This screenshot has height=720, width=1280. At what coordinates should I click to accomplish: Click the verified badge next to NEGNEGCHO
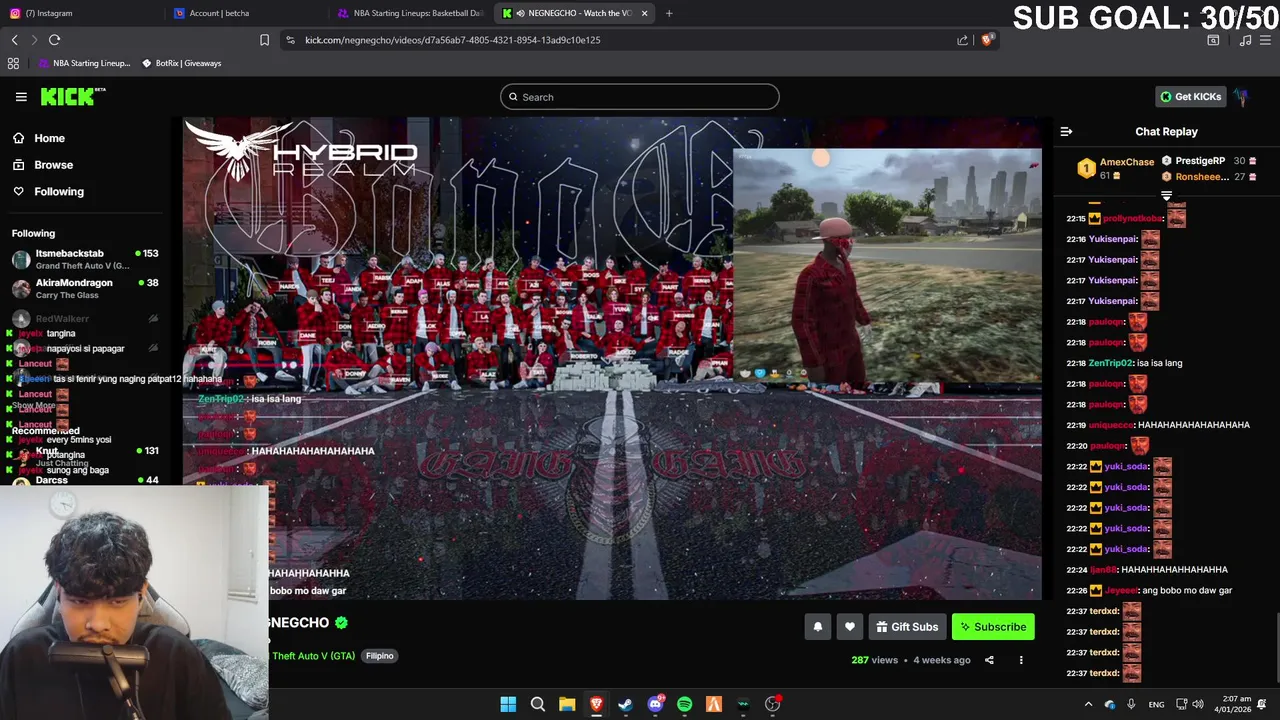click(x=341, y=622)
